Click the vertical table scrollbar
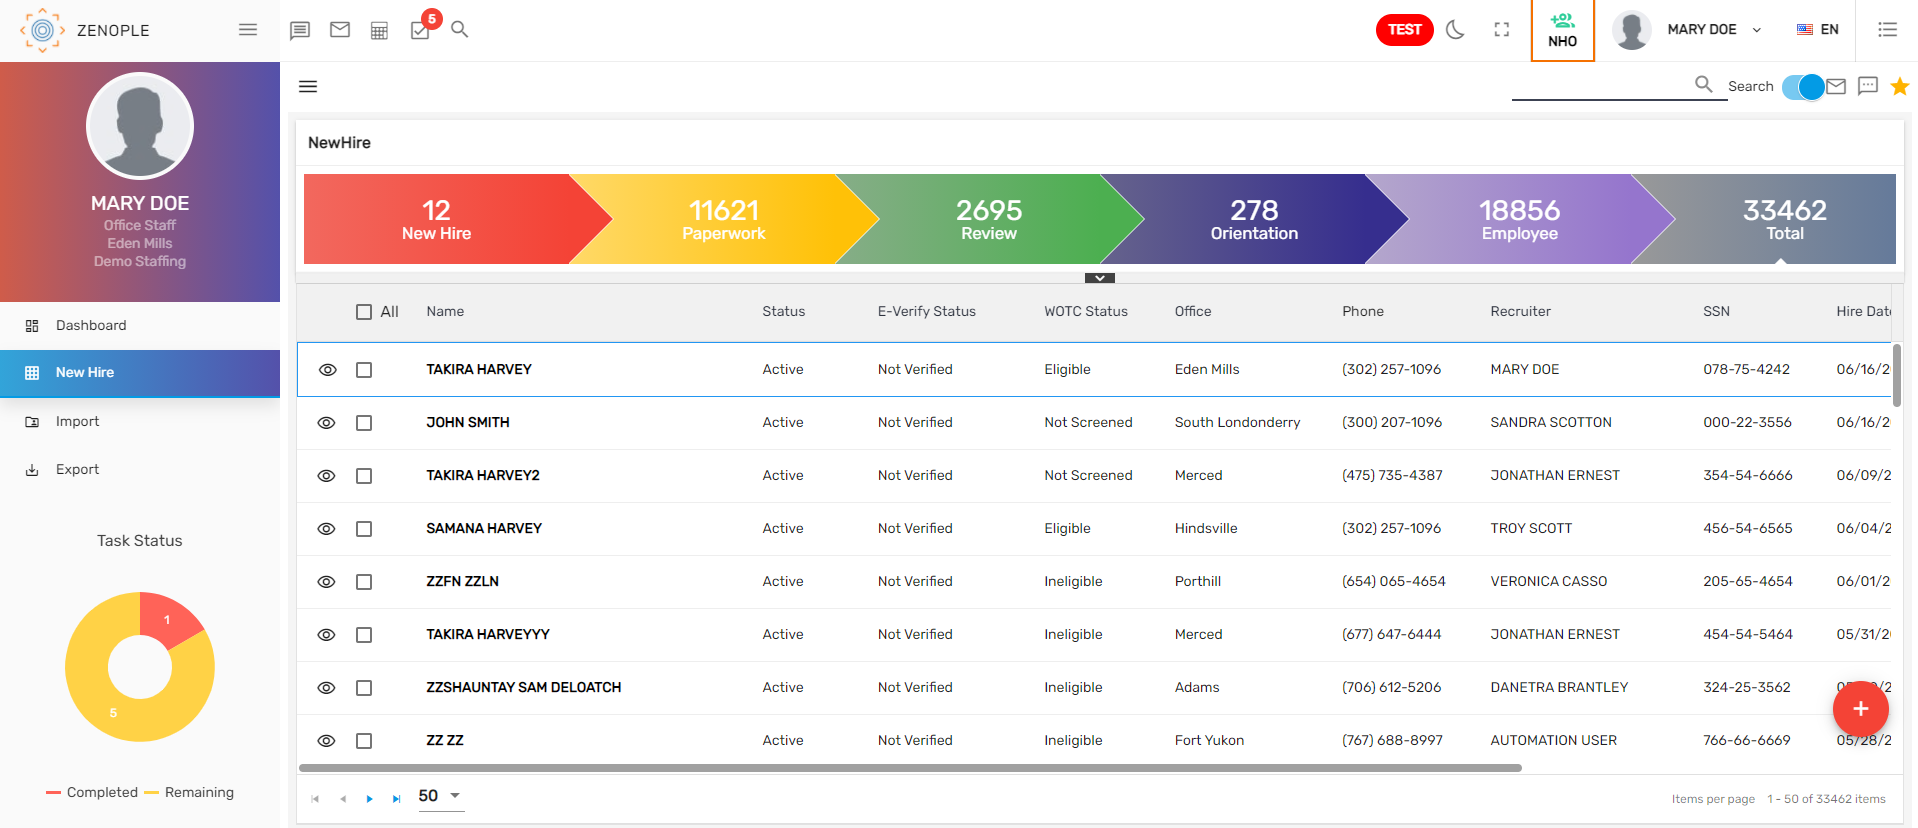 (x=1897, y=375)
